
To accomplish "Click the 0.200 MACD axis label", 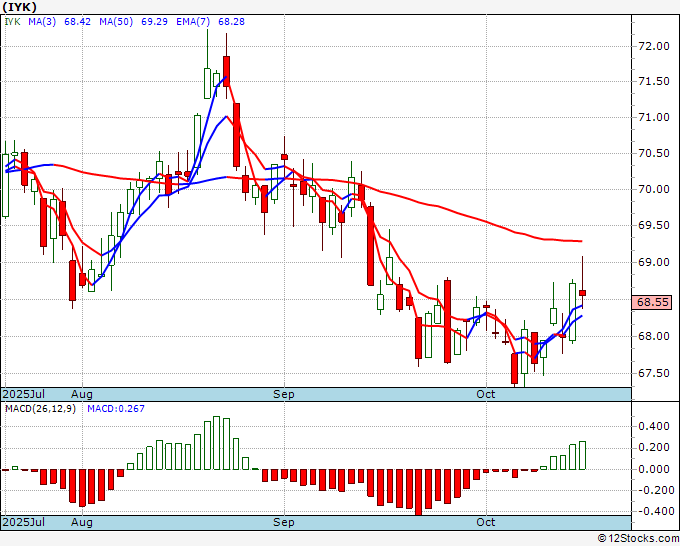I will (x=654, y=448).
